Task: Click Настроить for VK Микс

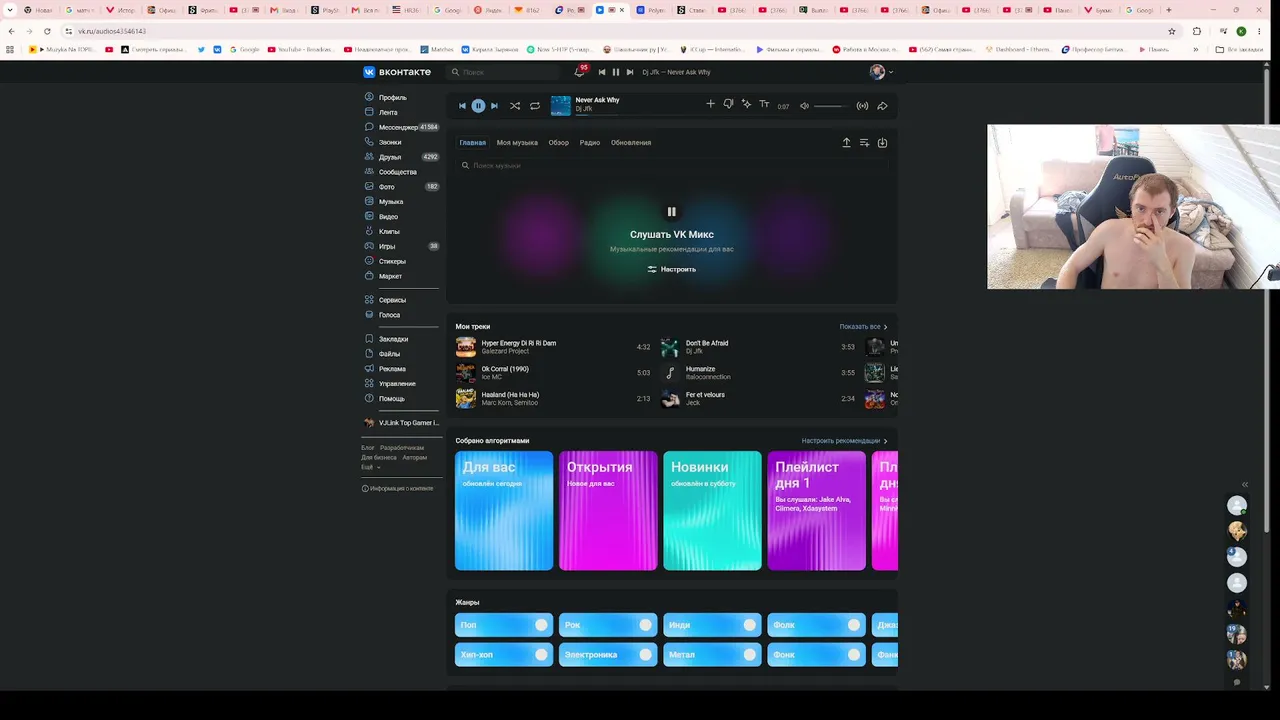Action: pos(672,269)
